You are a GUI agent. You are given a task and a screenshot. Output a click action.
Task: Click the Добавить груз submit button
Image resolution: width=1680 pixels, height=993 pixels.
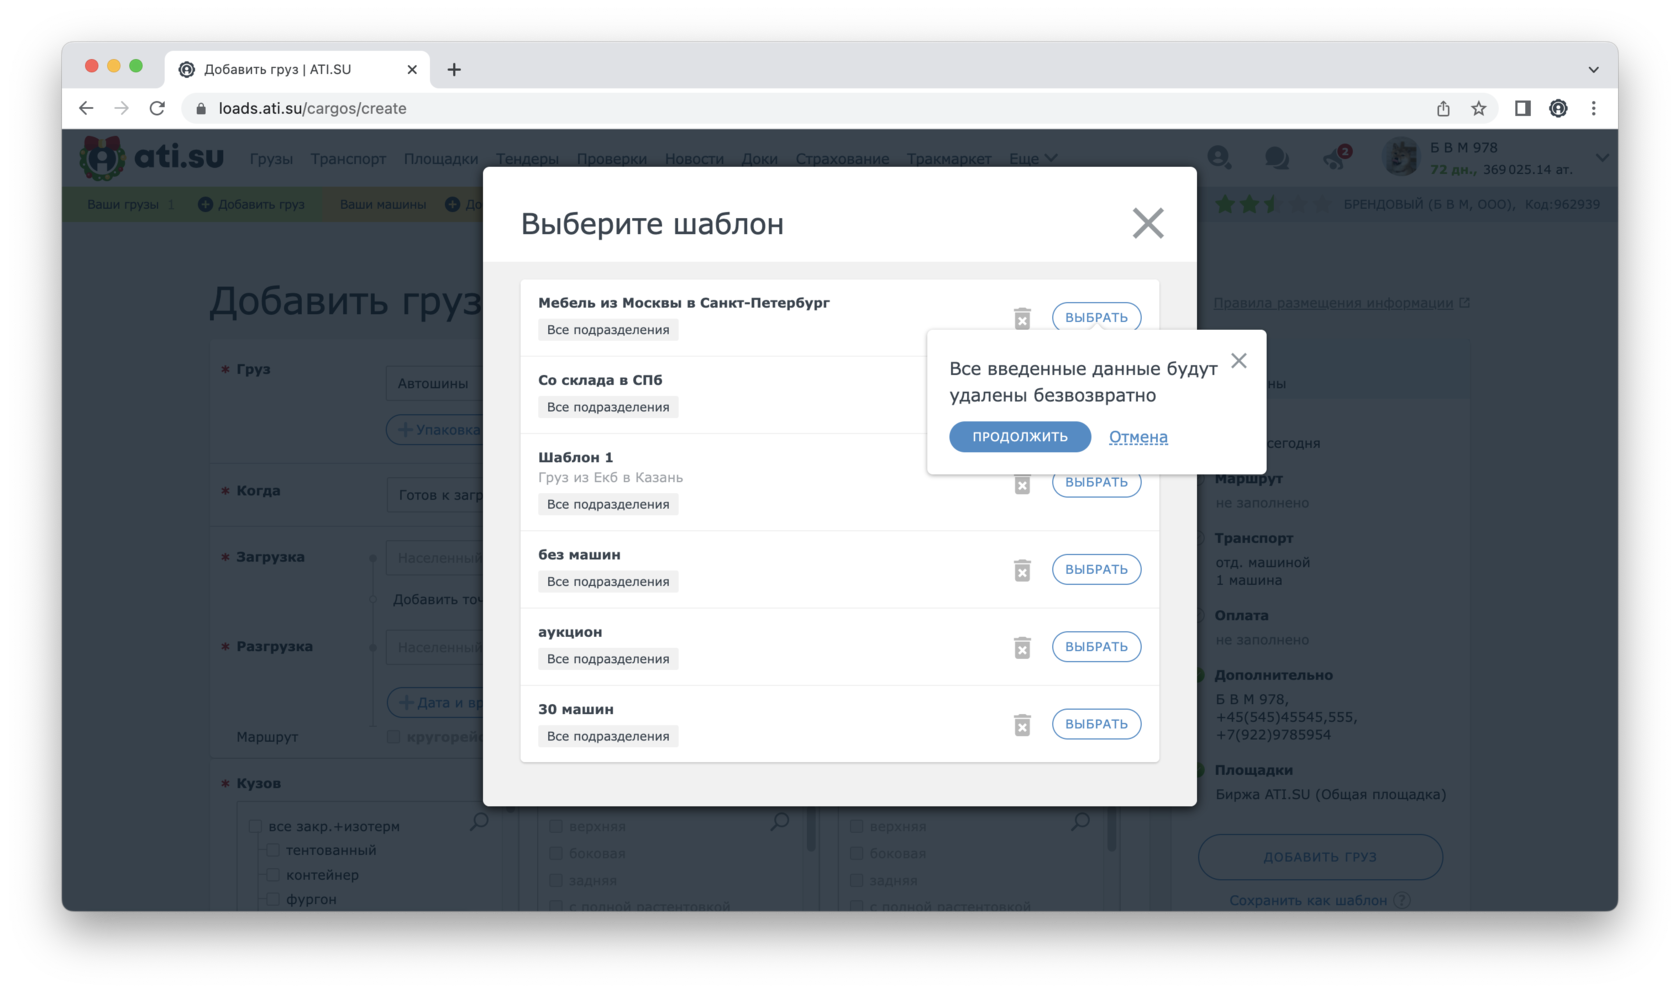point(1320,857)
